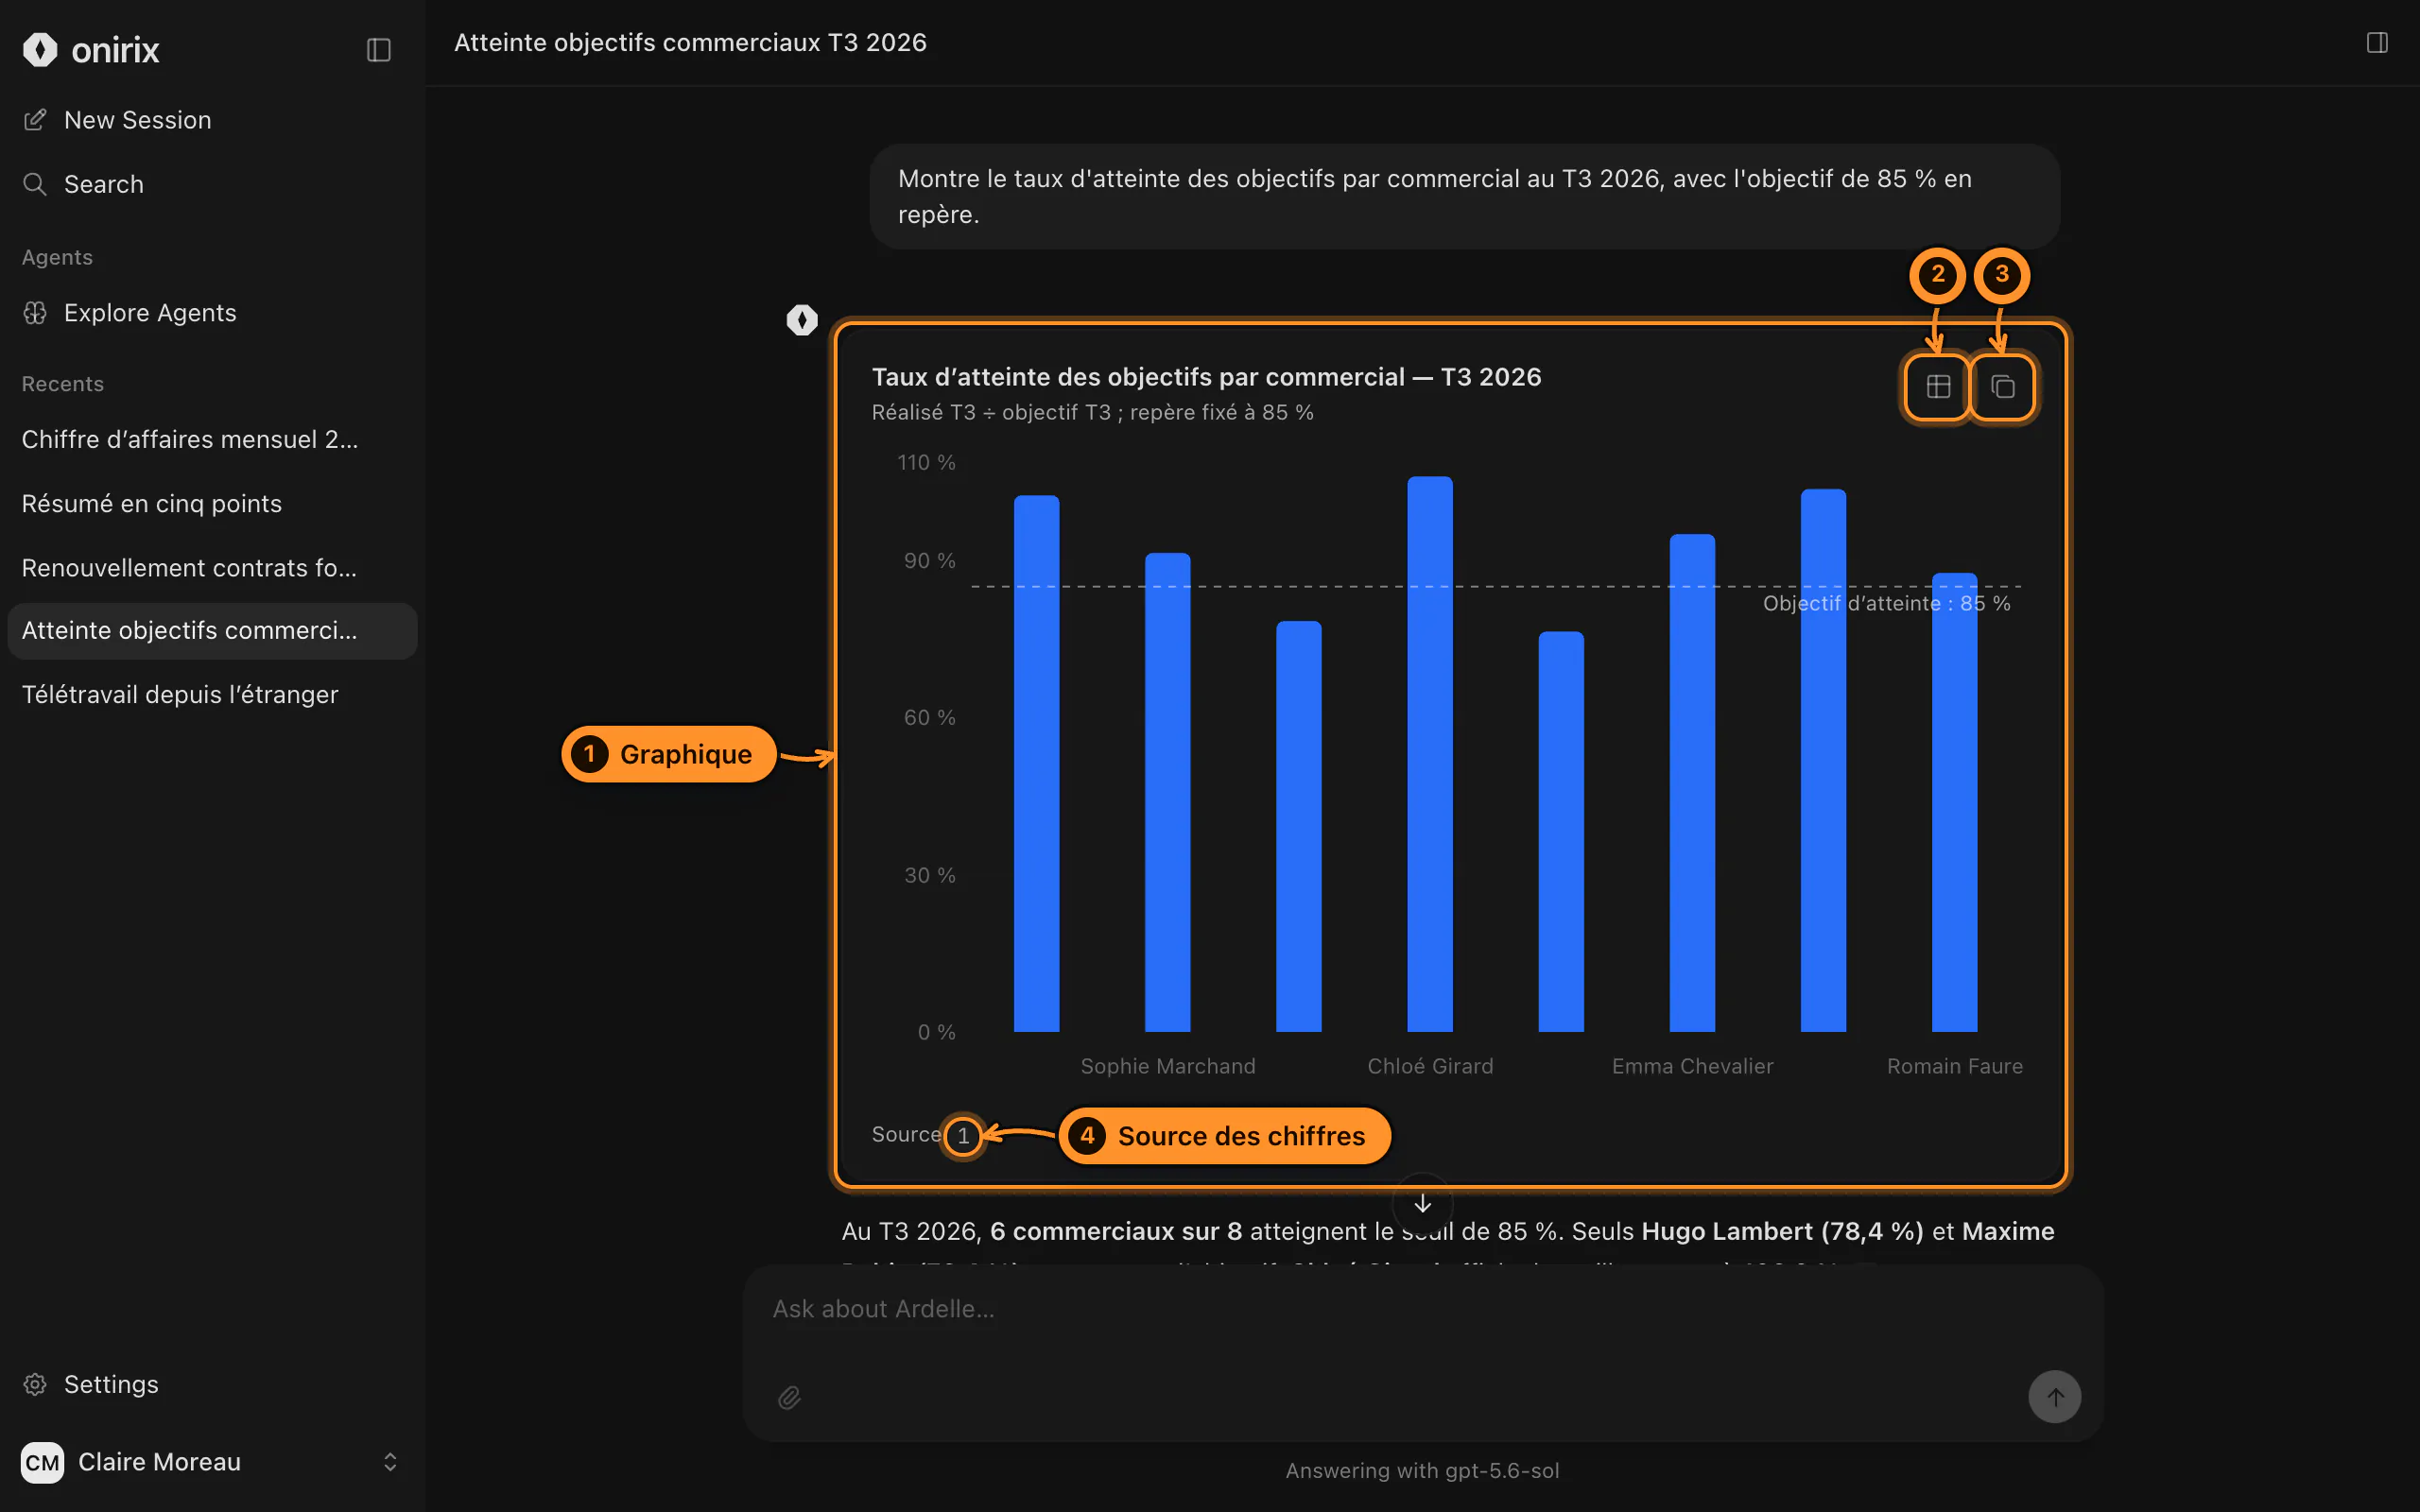Image resolution: width=2420 pixels, height=1512 pixels.
Task: Click the onirix logo
Action: 91,49
